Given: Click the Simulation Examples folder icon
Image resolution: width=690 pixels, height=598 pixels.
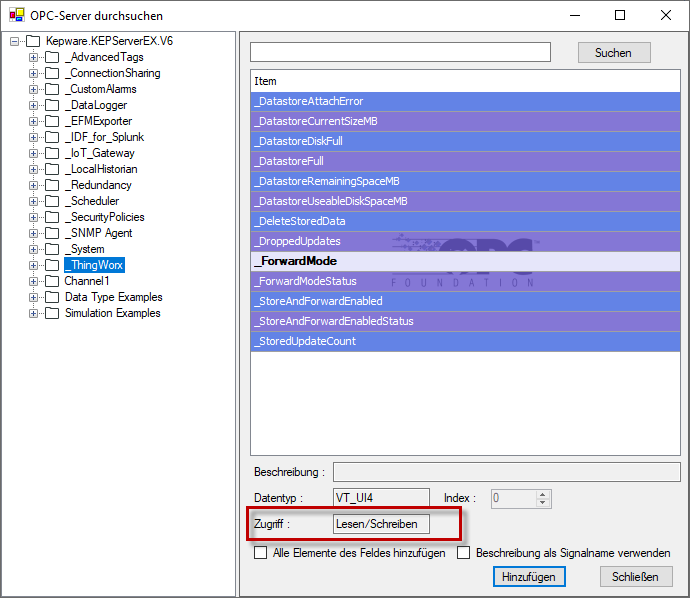Looking at the screenshot, I should 52,313.
